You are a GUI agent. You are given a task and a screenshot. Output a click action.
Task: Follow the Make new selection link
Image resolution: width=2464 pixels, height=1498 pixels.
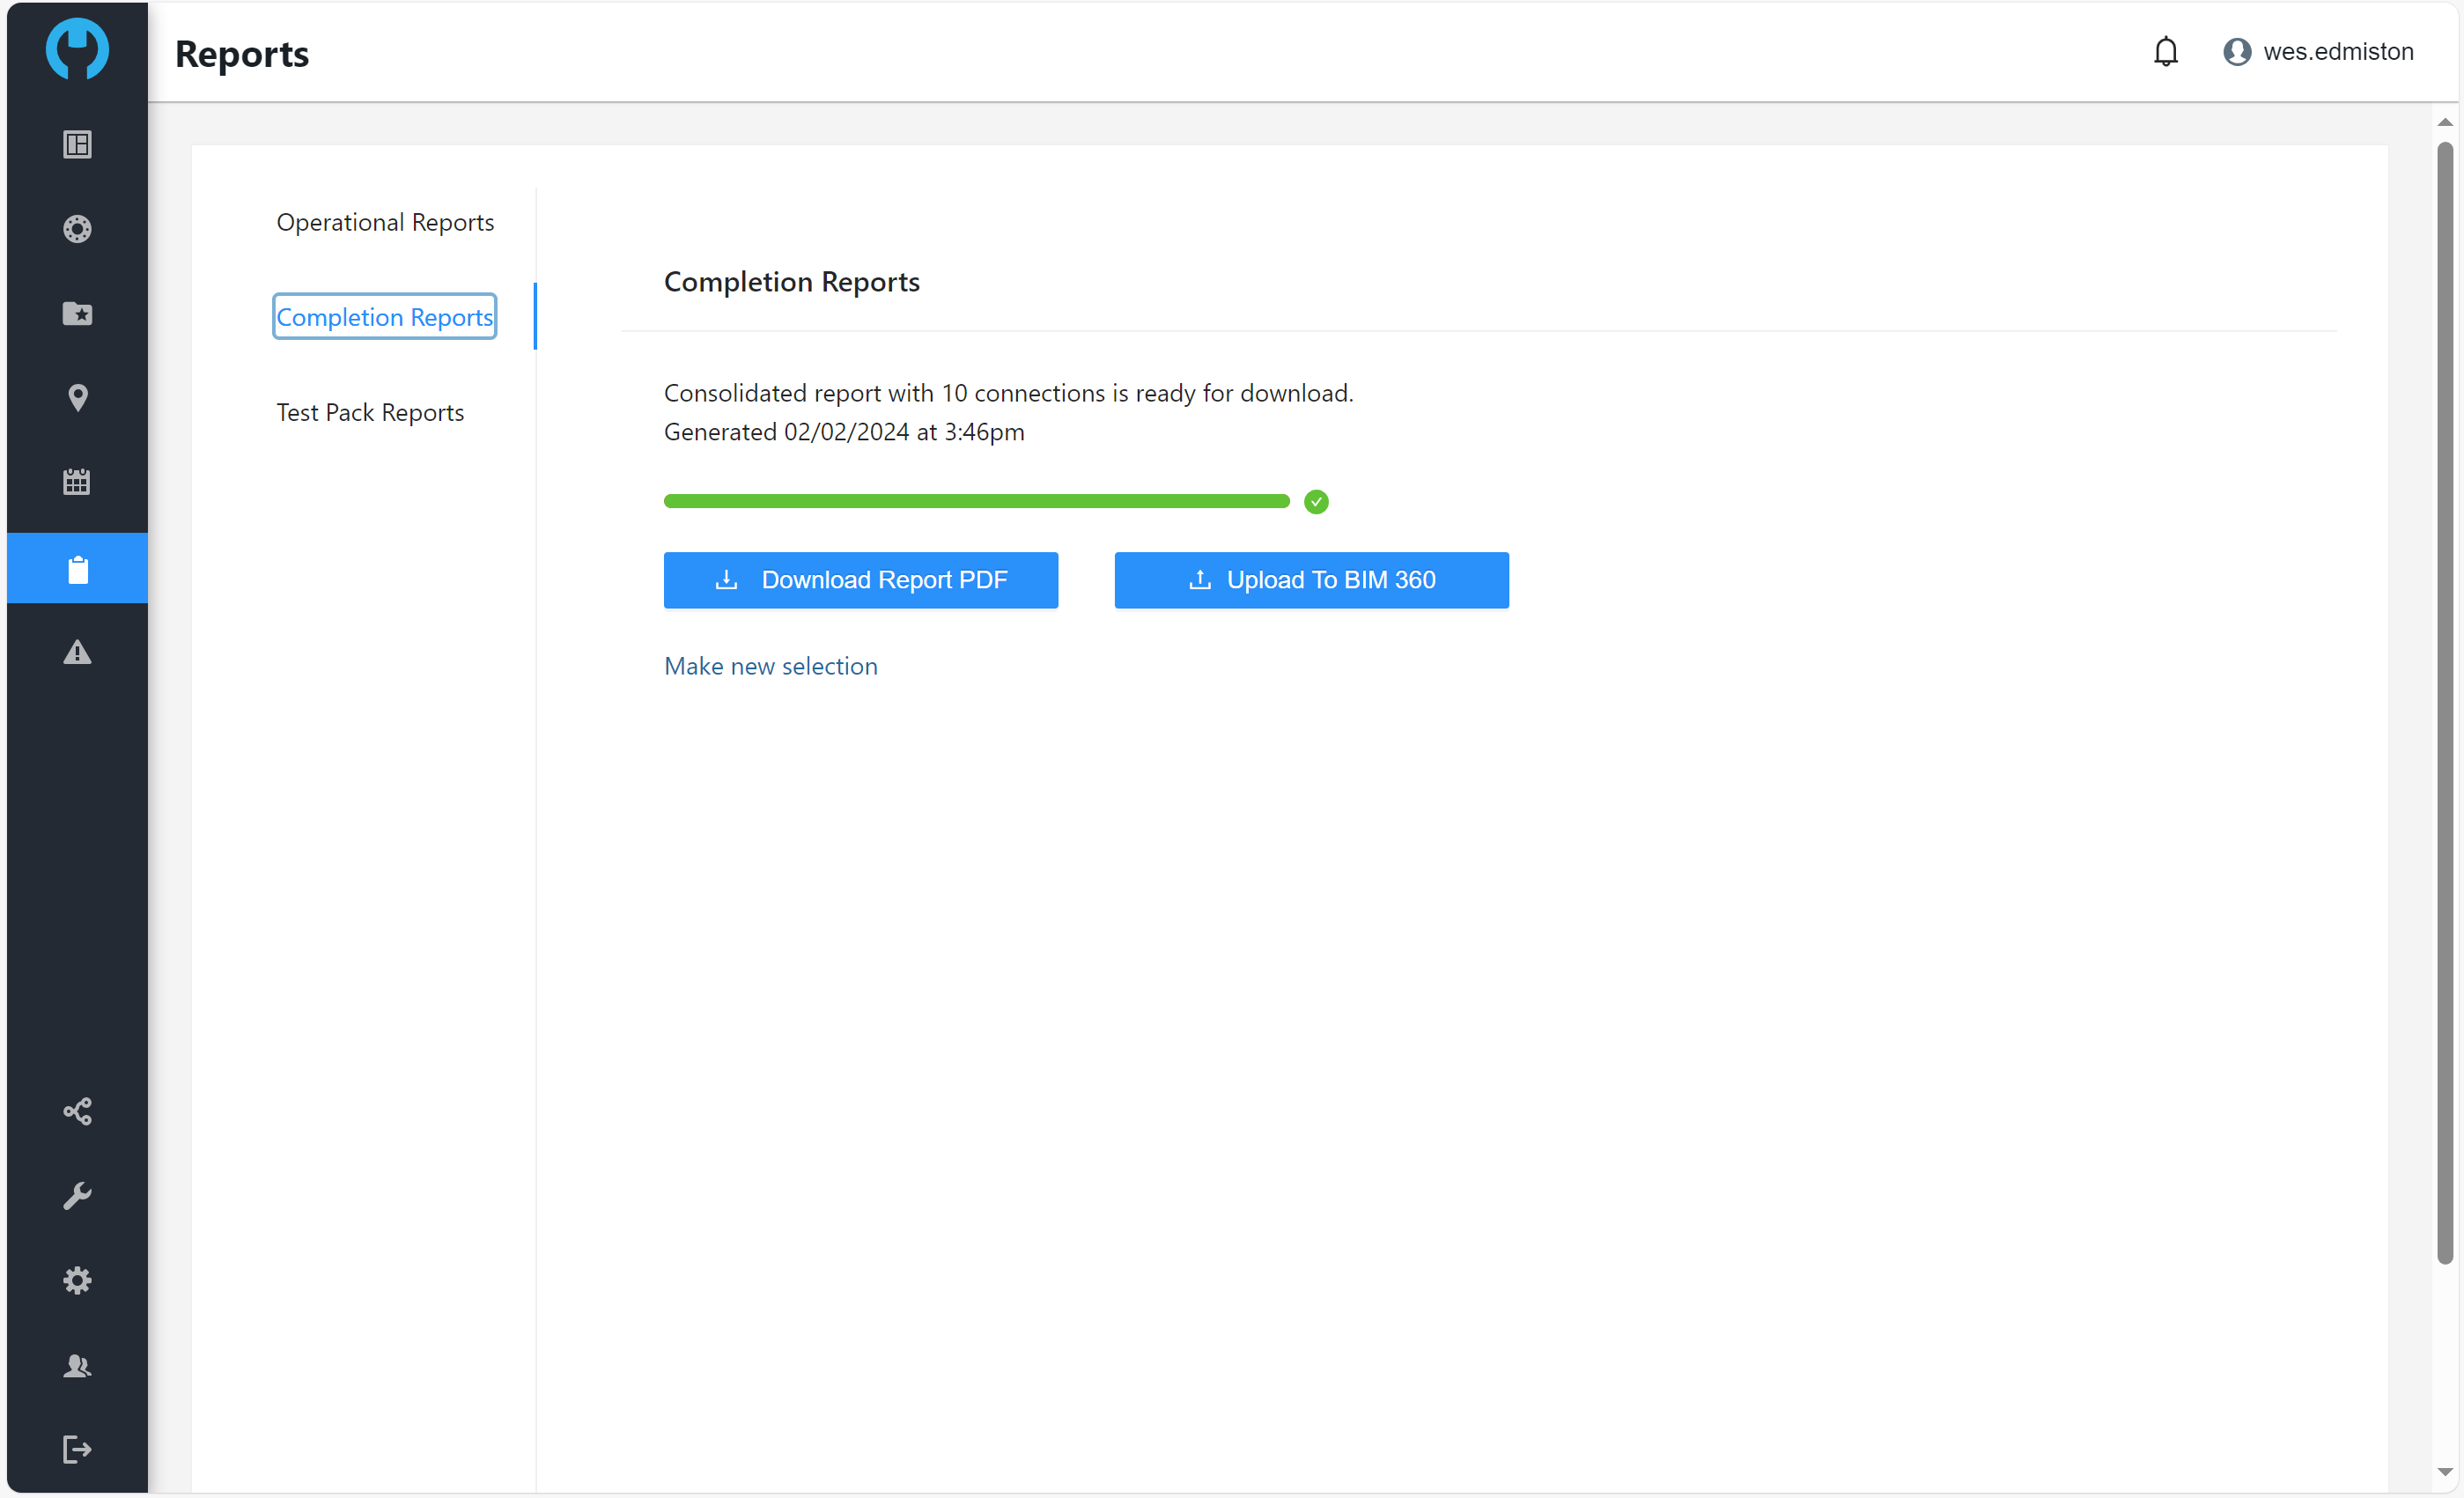click(x=770, y=667)
